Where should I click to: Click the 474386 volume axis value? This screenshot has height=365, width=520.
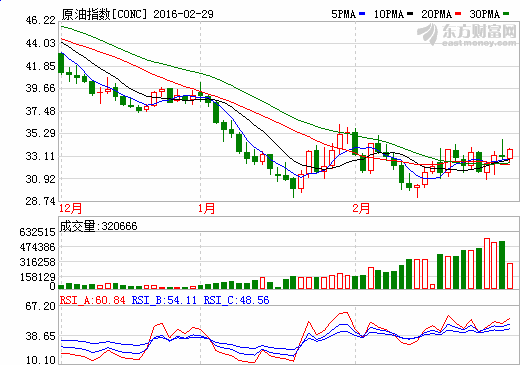coord(38,247)
